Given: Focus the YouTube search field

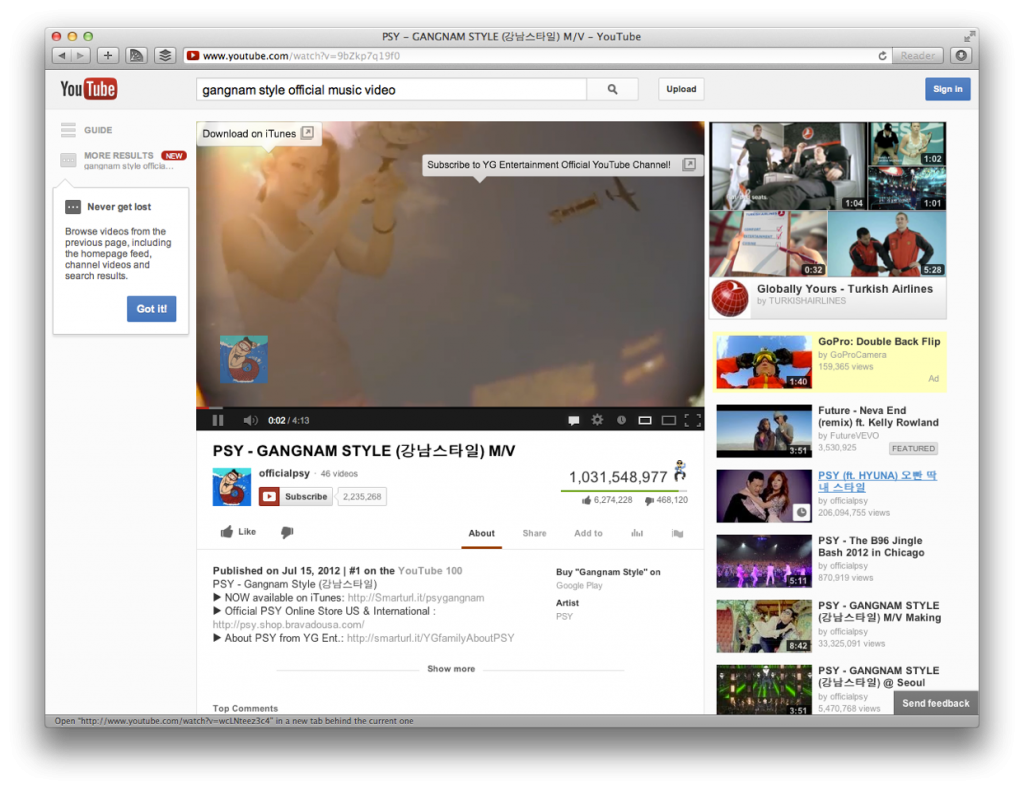Looking at the screenshot, I should [x=391, y=89].
